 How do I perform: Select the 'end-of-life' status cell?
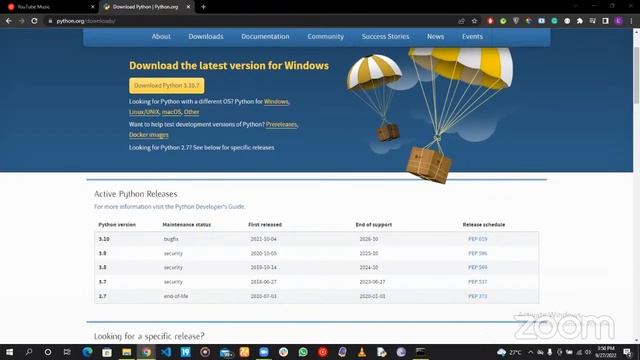click(x=176, y=296)
